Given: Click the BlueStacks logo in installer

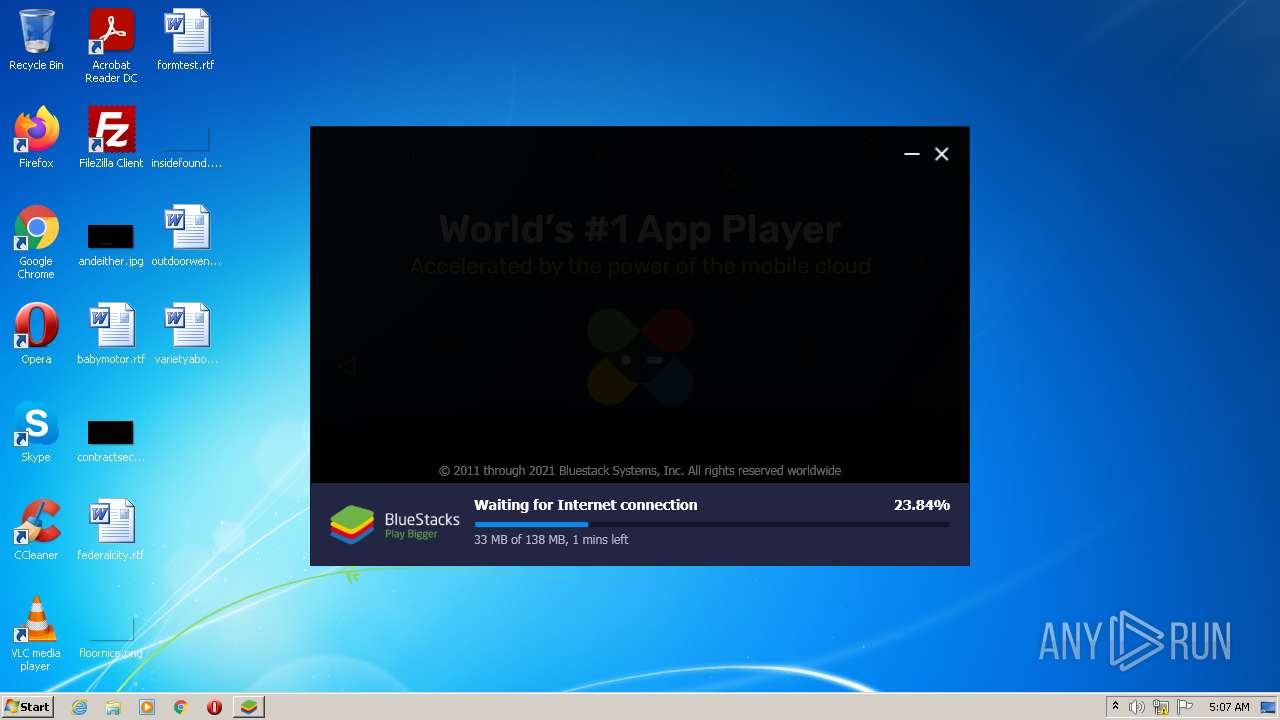Looking at the screenshot, I should (x=395, y=524).
